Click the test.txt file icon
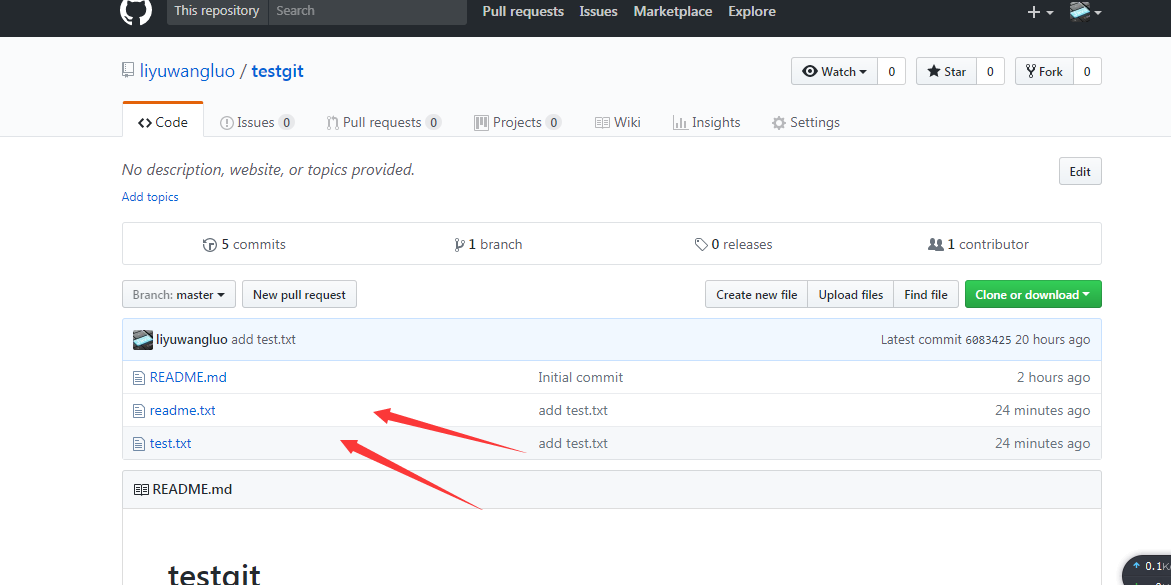1171x585 pixels. tap(138, 444)
